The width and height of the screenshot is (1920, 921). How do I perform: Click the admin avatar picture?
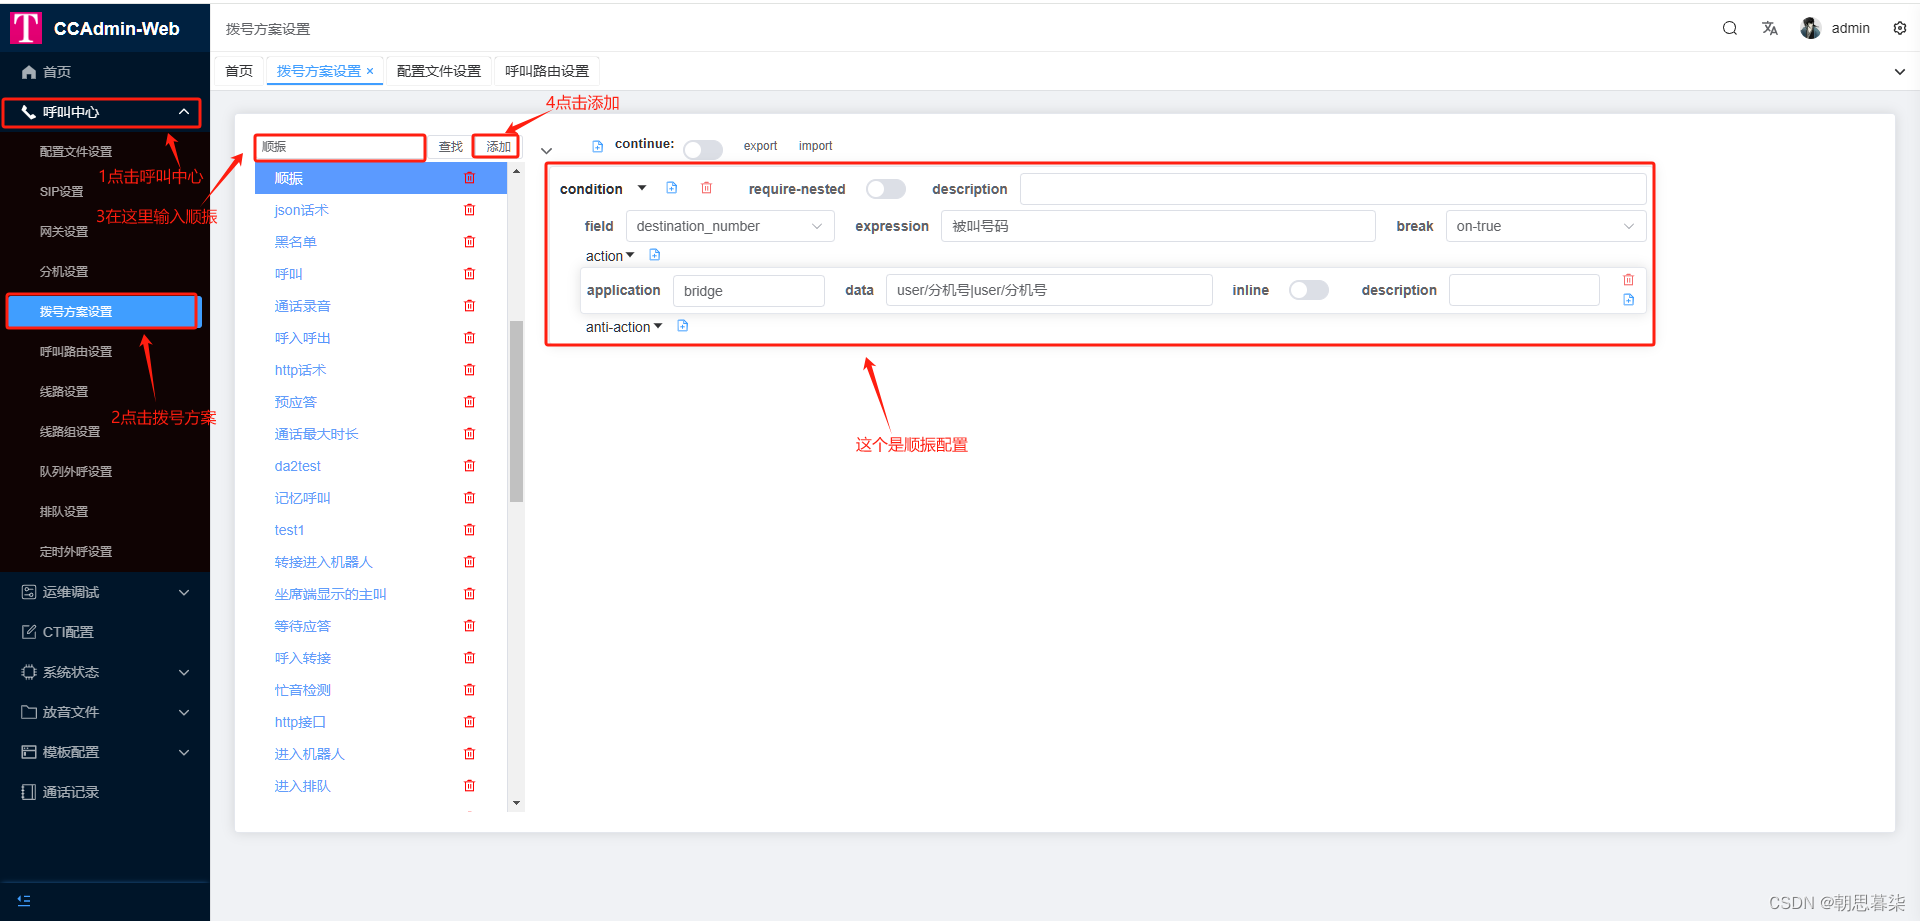pyautogui.click(x=1810, y=28)
